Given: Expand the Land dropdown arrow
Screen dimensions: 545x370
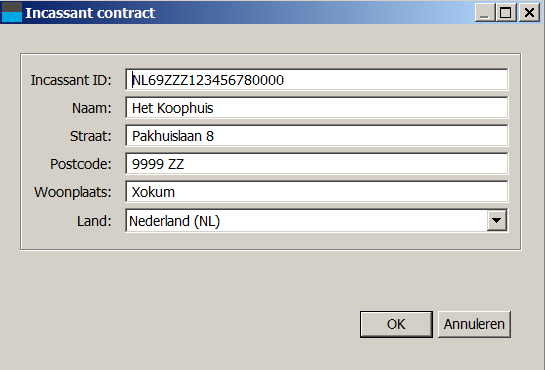Looking at the screenshot, I should [496, 221].
